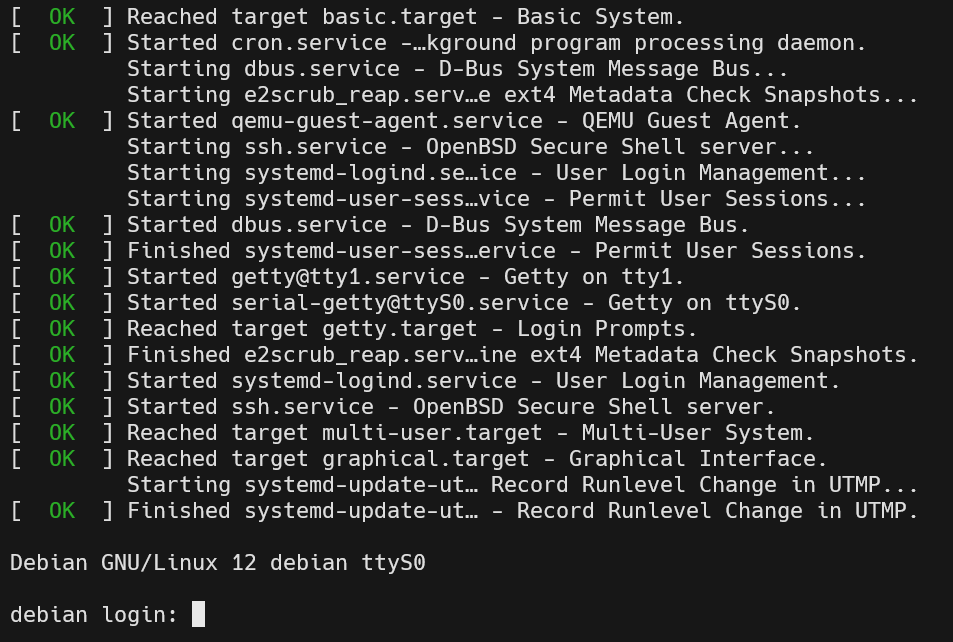Image resolution: width=953 pixels, height=642 pixels.
Task: Click the "Reached target multi-user.target" line
Action: tap(470, 433)
